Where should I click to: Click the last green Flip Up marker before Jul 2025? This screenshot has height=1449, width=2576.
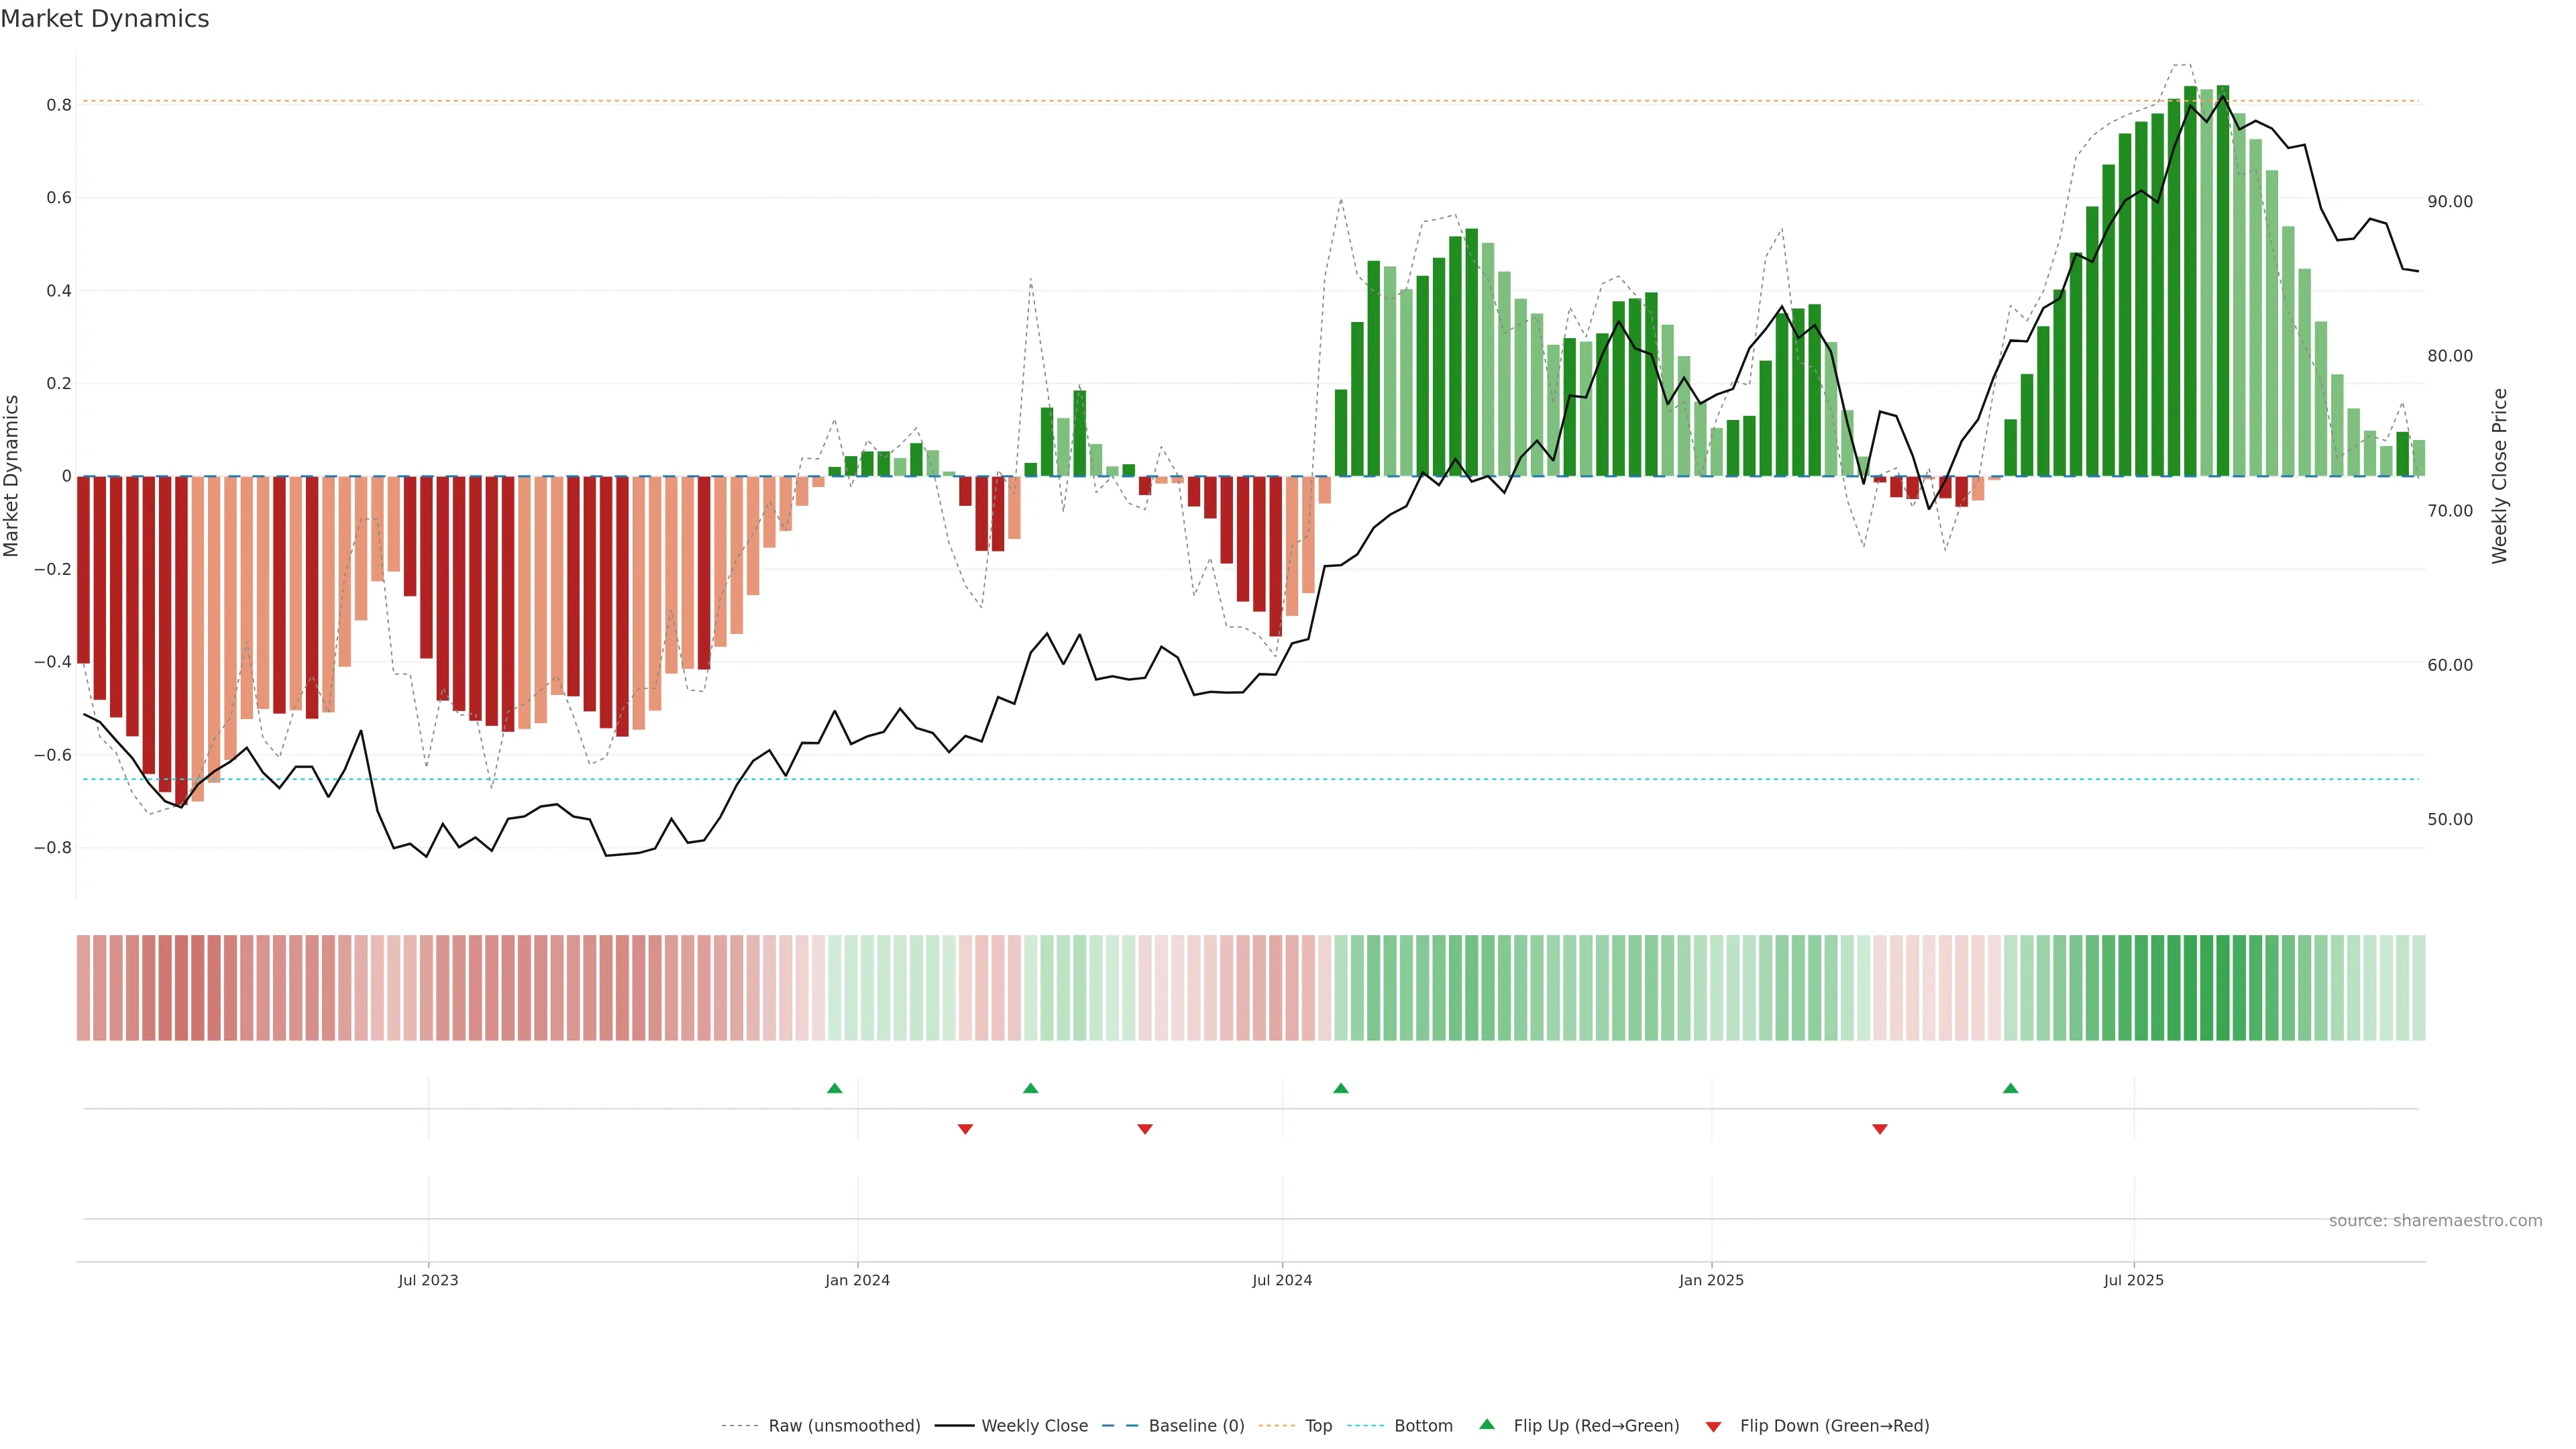[x=2010, y=1088]
